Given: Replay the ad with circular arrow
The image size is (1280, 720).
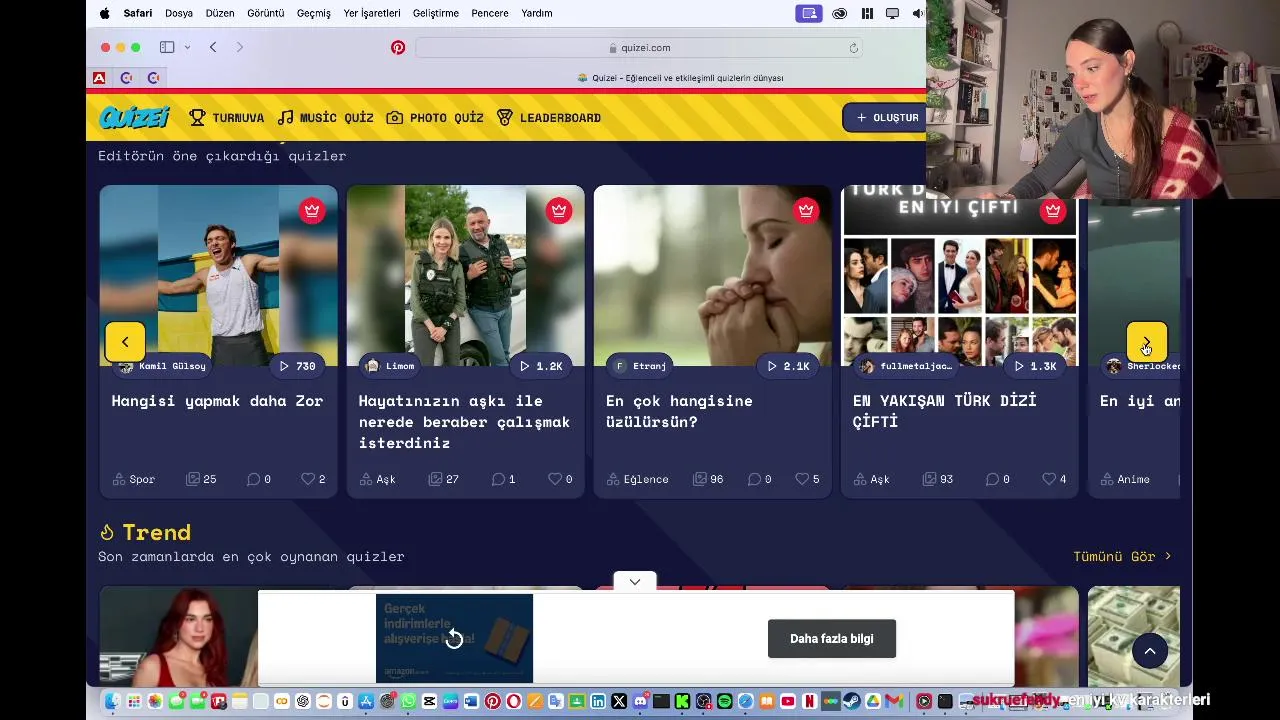Looking at the screenshot, I should tap(454, 639).
